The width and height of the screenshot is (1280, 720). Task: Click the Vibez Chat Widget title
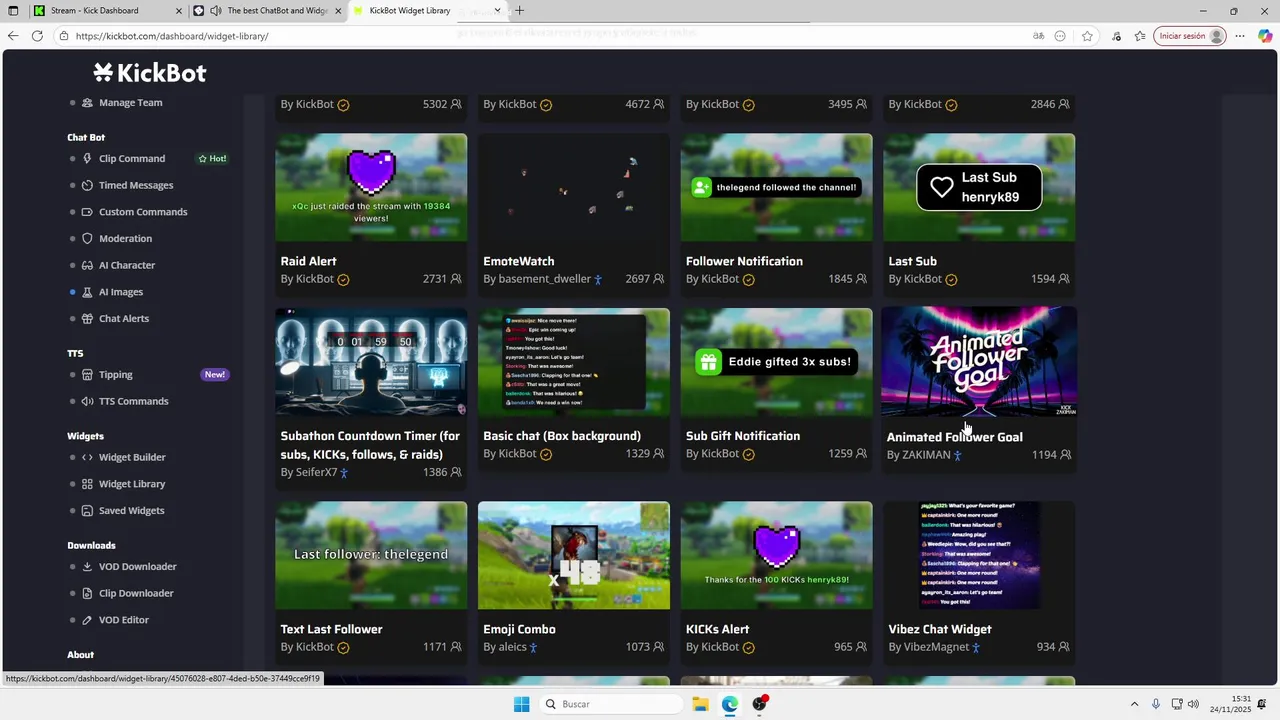[940, 629]
